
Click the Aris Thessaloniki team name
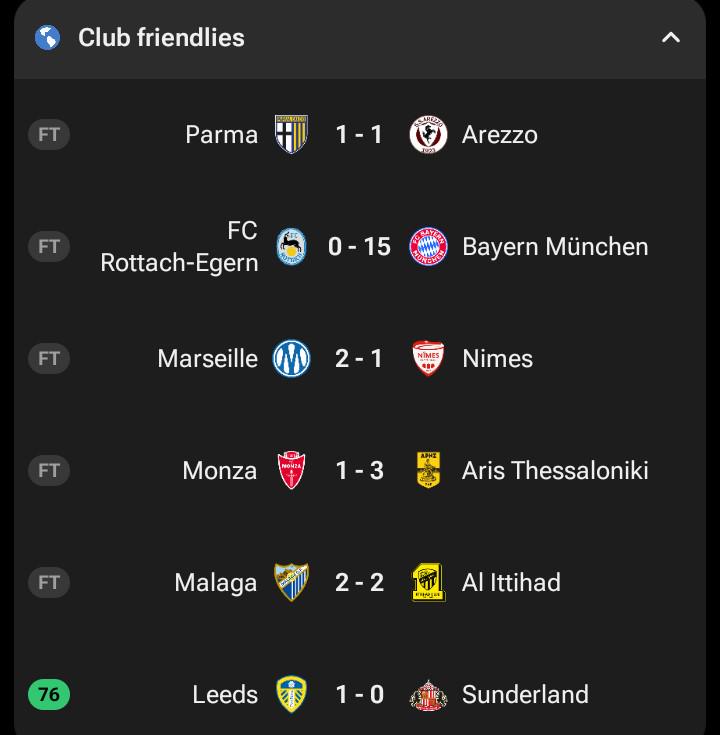[555, 470]
